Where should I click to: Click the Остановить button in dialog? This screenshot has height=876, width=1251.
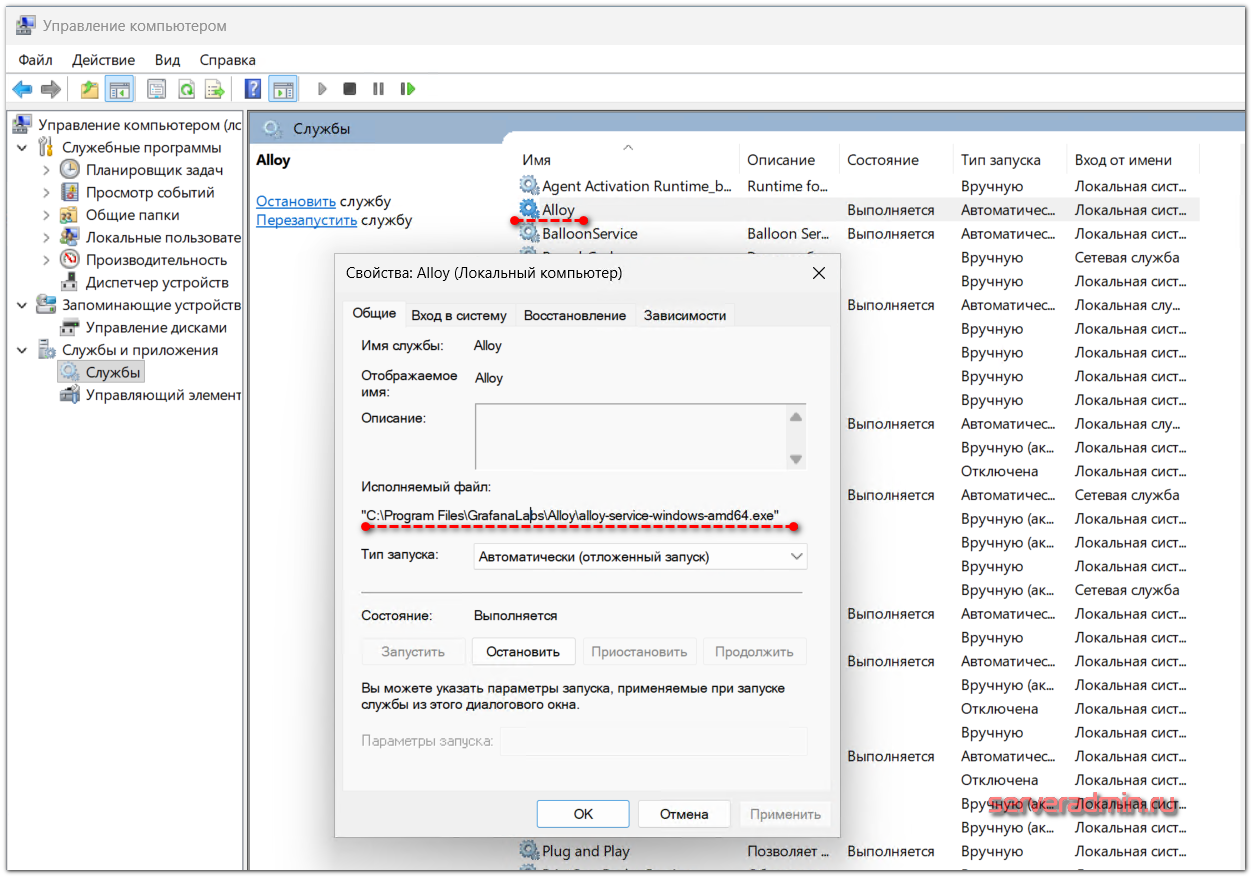coord(522,652)
